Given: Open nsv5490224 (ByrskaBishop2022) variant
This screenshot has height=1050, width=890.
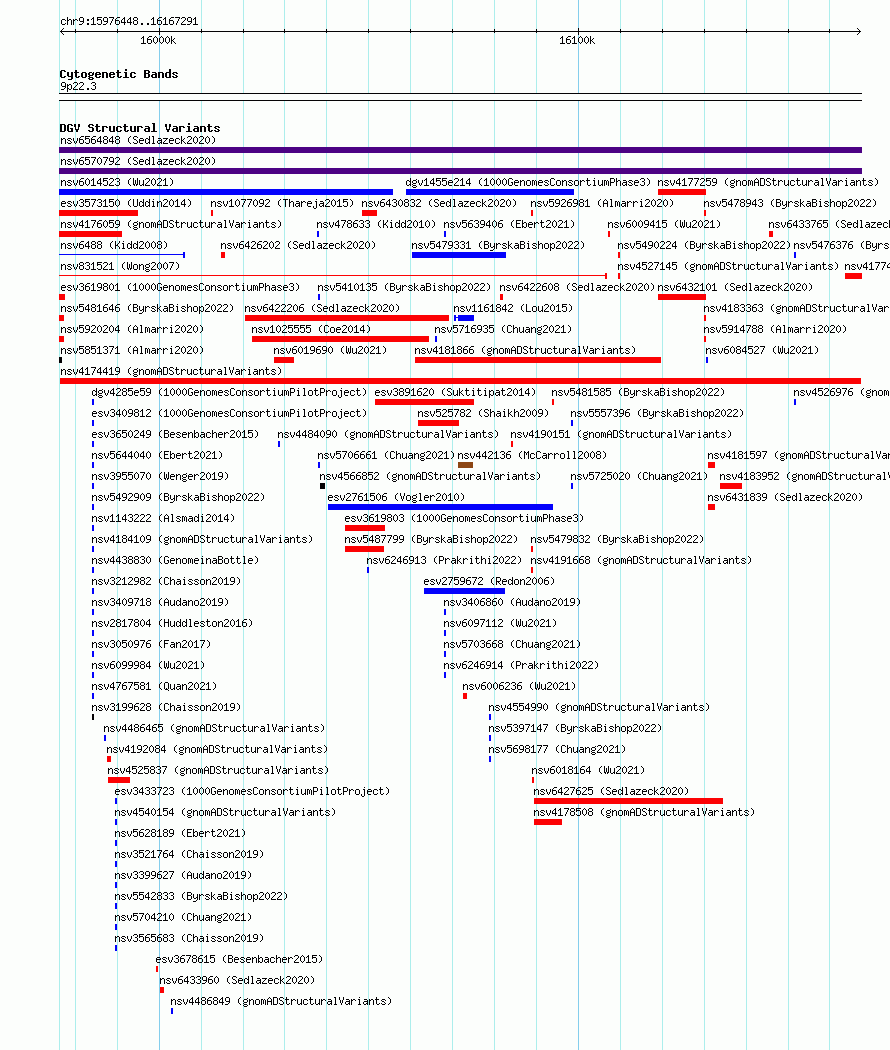Looking at the screenshot, I should [619, 255].
